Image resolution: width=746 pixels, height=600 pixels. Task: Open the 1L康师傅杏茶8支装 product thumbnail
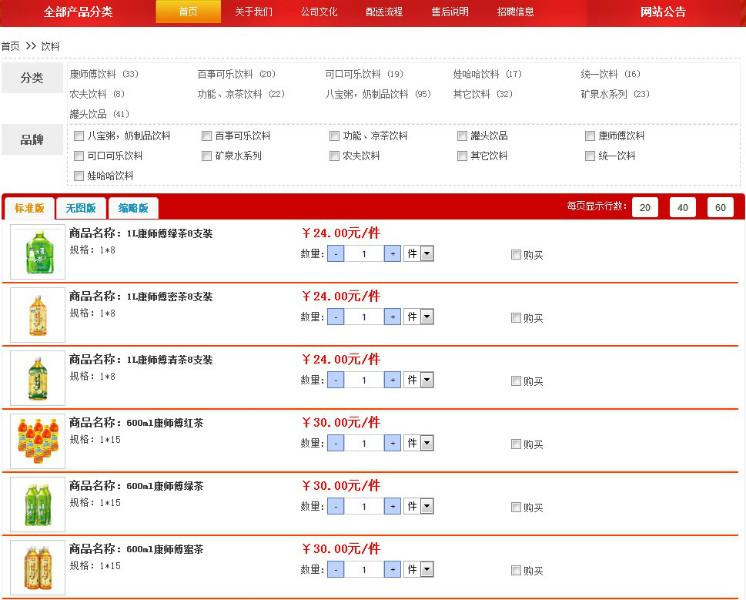(x=38, y=378)
